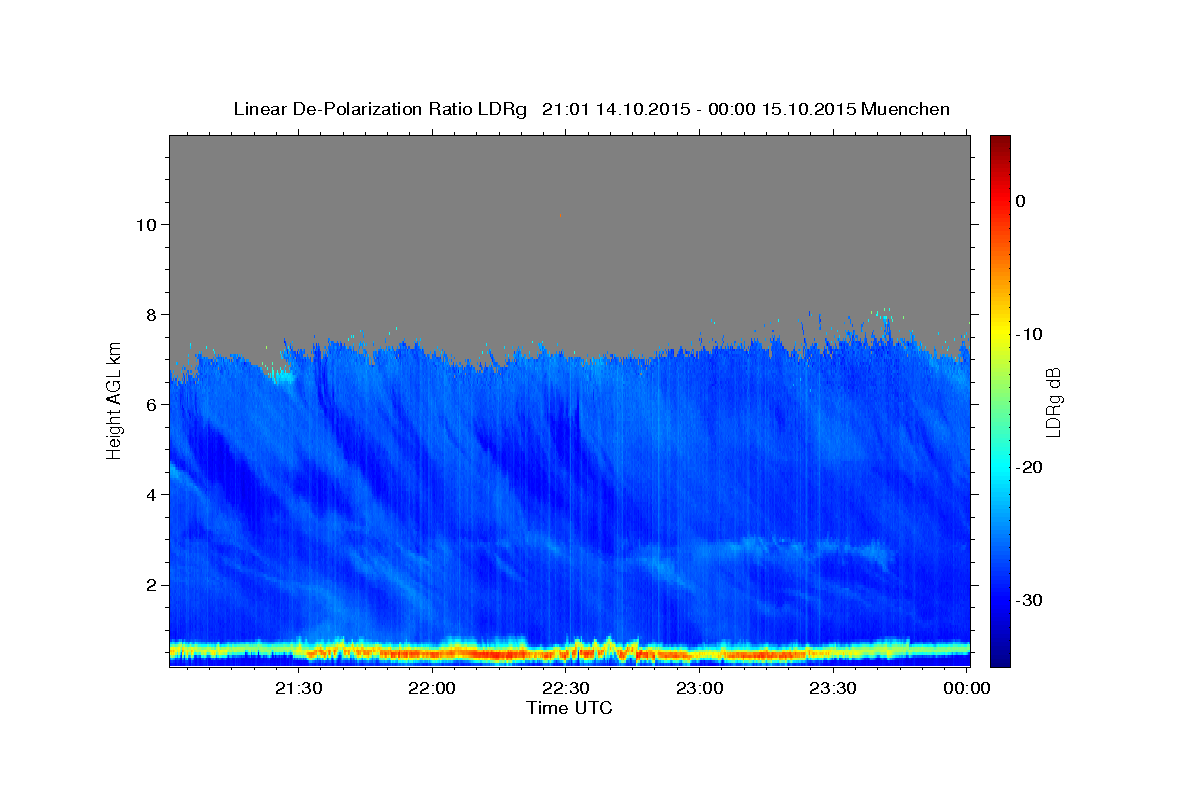1200x800 pixels.
Task: Click the dark red top of the colorbar
Action: tap(1000, 141)
